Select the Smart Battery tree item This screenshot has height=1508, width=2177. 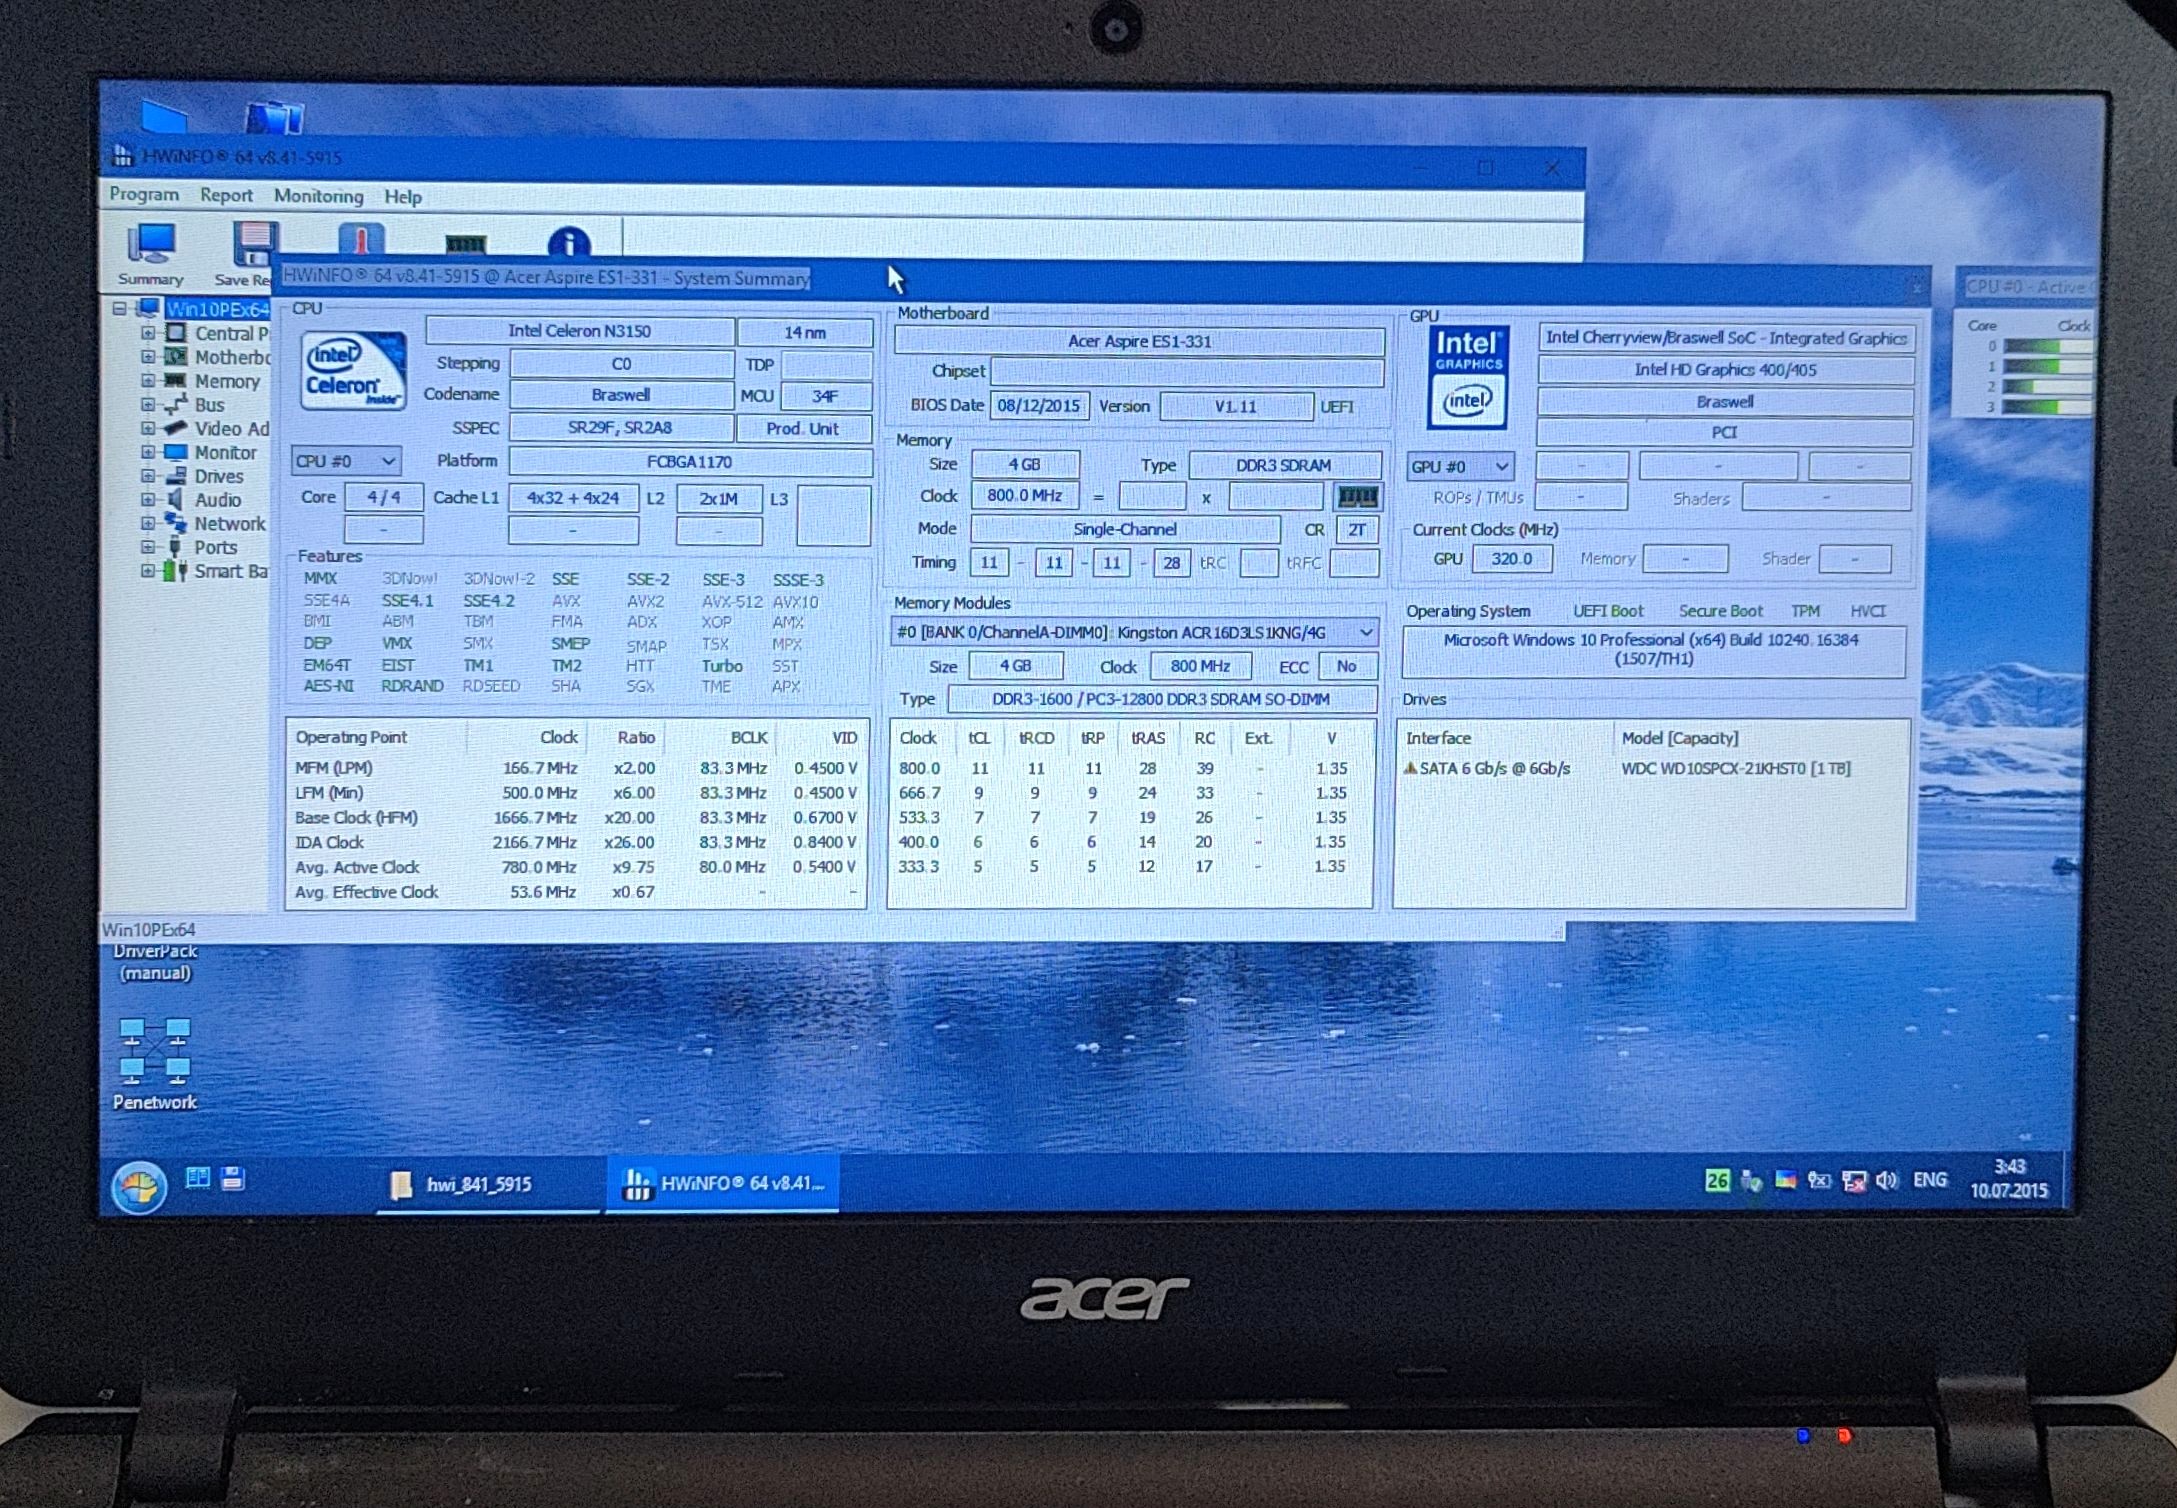pos(231,571)
